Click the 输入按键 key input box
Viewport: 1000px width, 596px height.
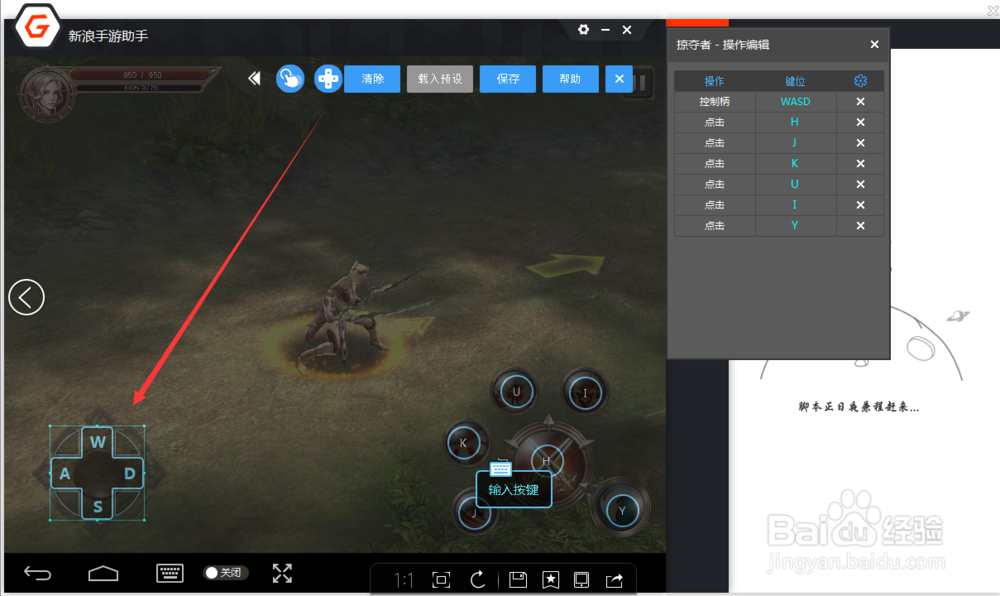point(513,490)
